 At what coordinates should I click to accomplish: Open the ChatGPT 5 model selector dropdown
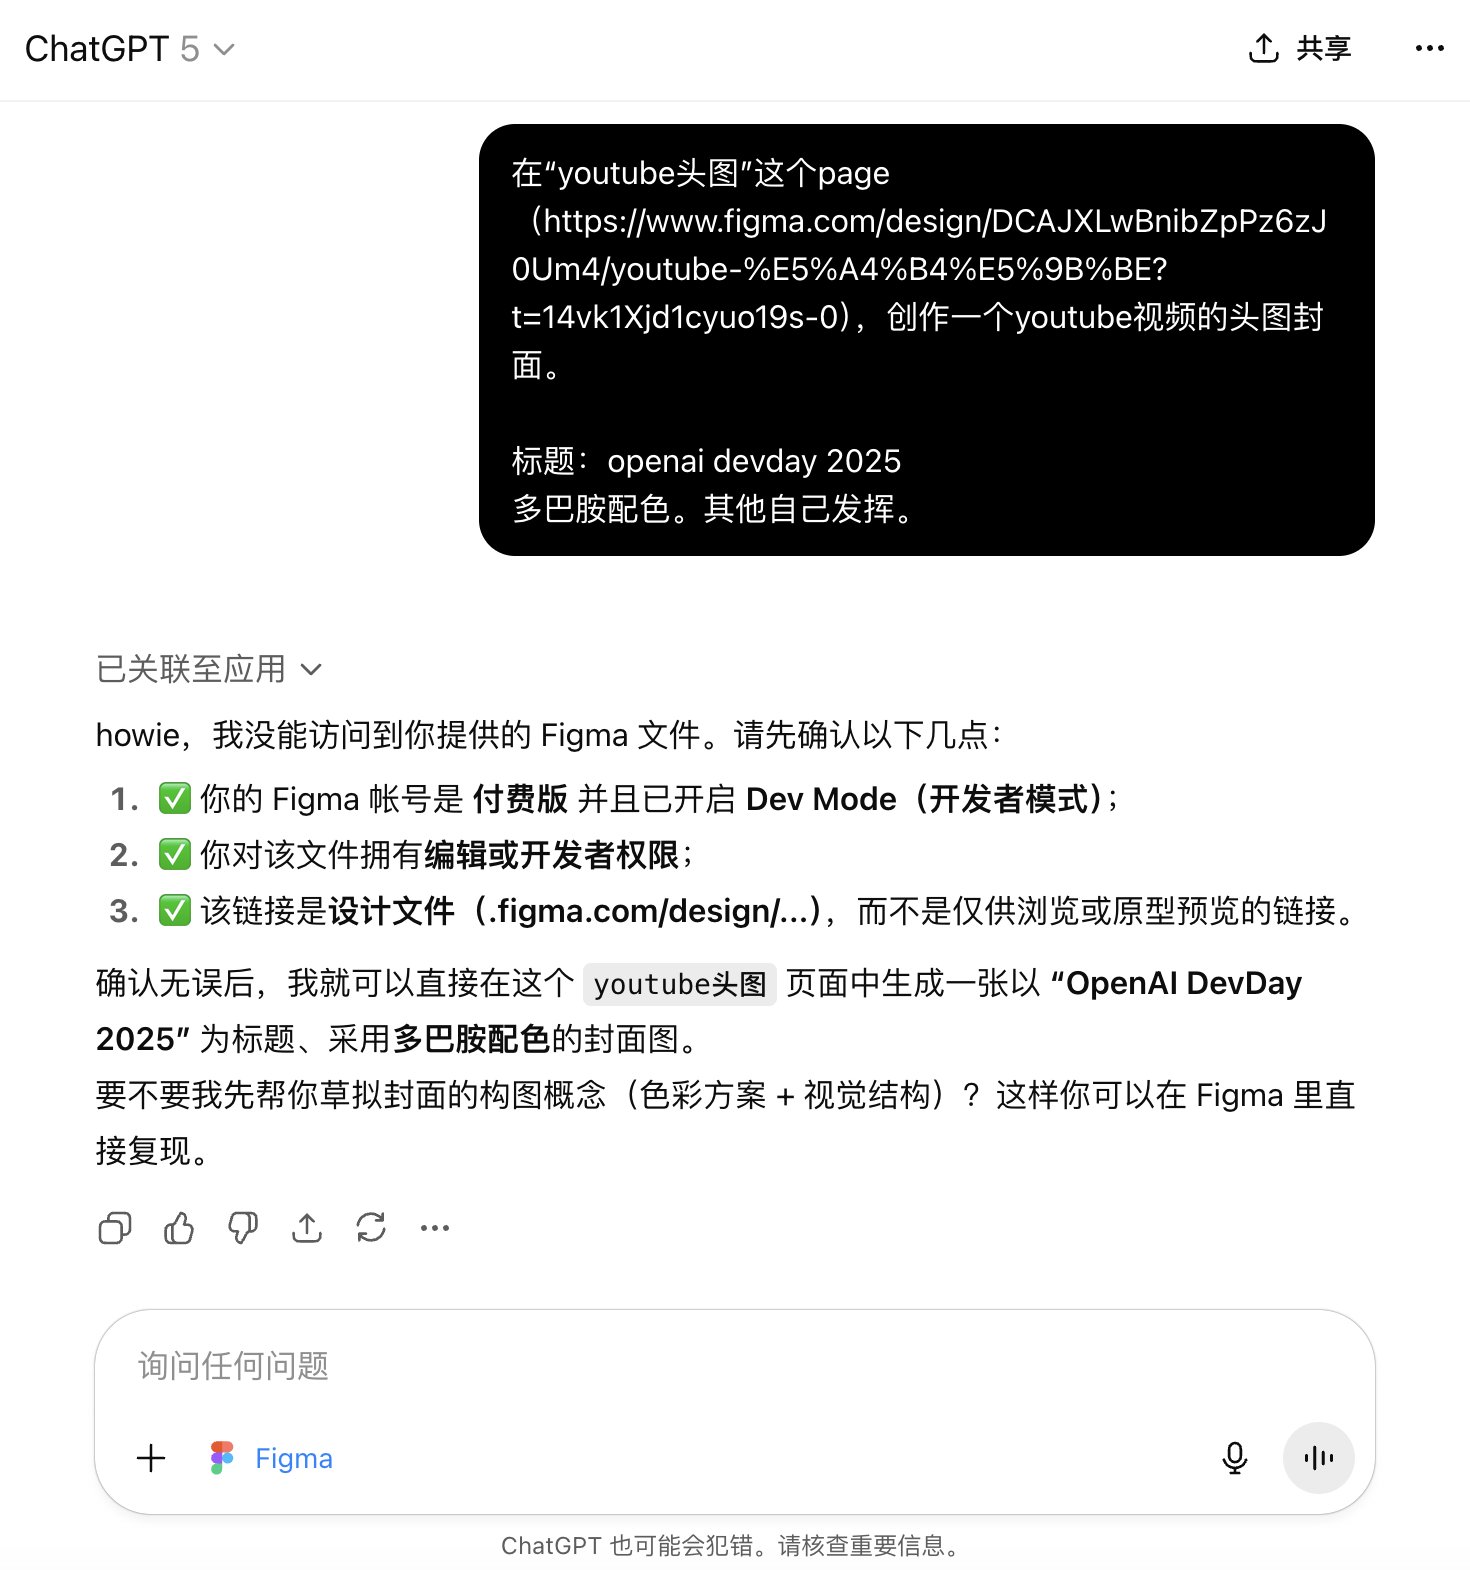click(x=130, y=48)
